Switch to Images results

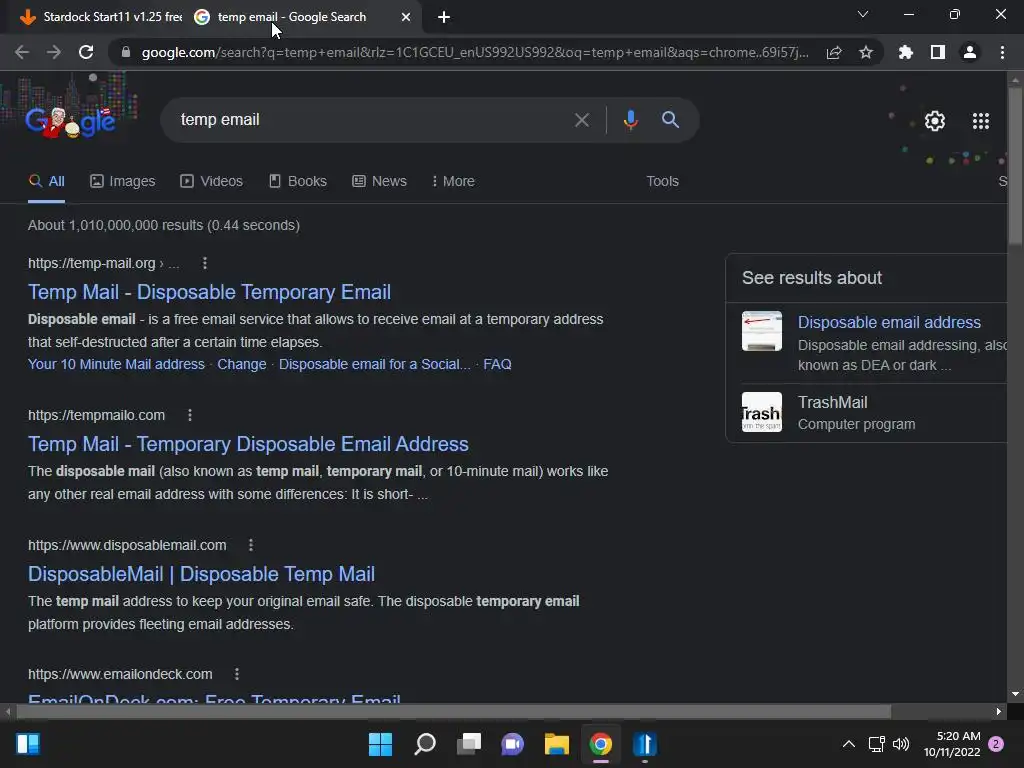click(123, 182)
